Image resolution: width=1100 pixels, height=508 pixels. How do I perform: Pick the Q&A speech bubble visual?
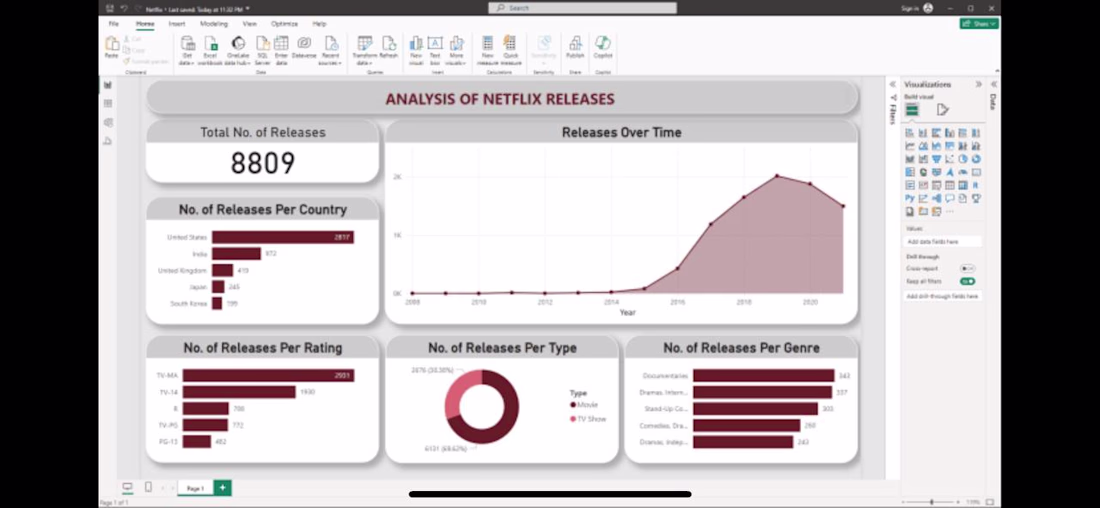[x=950, y=199]
